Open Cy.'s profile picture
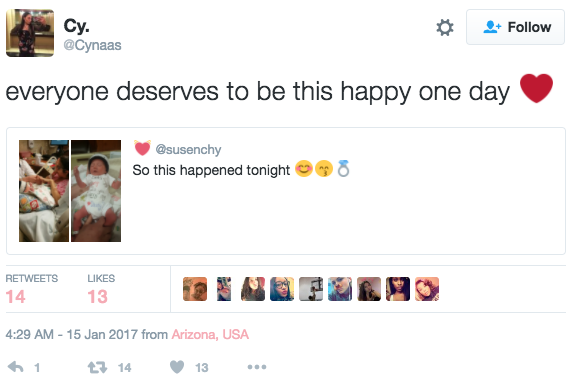Screen dimensions: 574x381 30,33
